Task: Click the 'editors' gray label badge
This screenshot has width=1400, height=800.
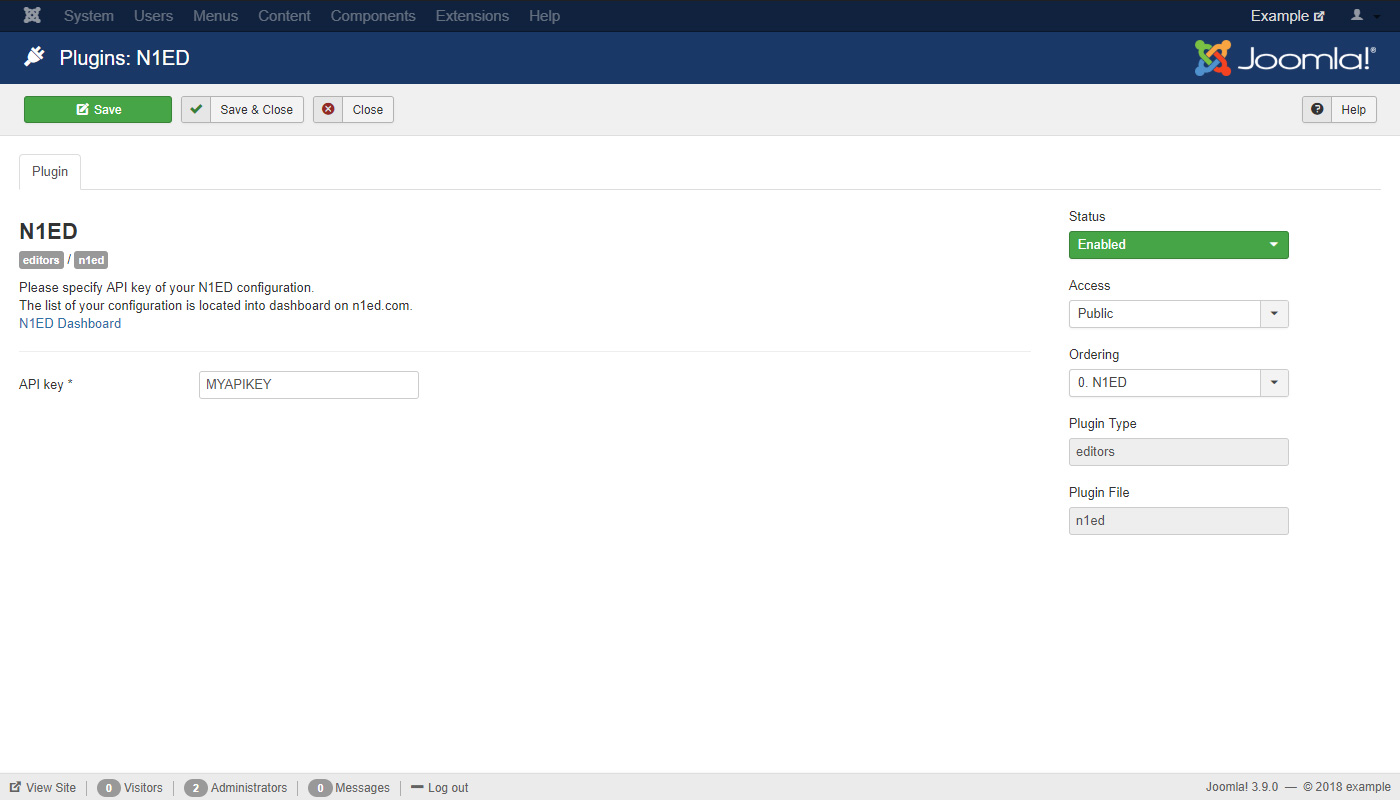Action: point(41,260)
